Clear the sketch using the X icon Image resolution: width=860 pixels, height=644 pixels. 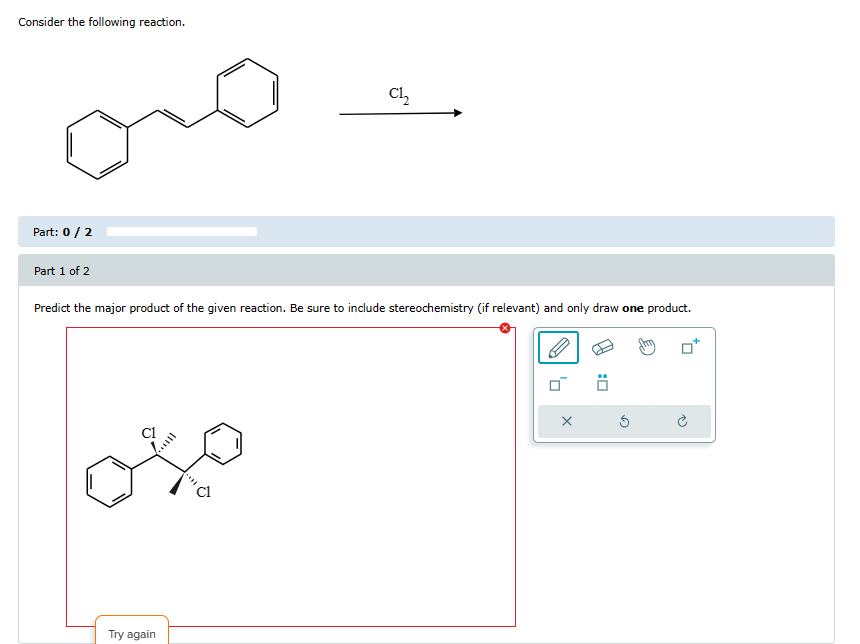point(566,421)
